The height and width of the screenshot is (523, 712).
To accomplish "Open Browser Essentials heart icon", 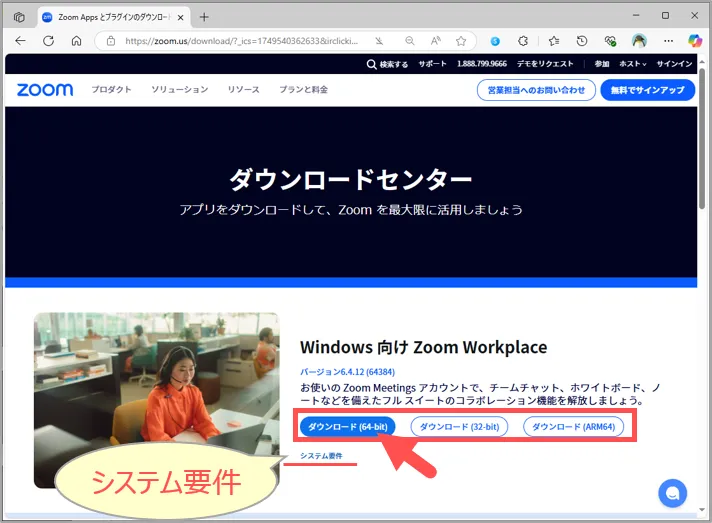I will pos(610,41).
